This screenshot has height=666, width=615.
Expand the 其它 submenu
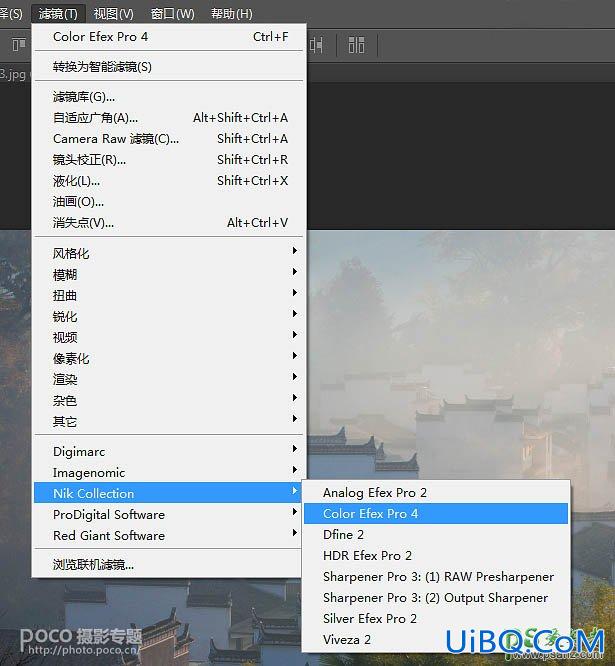169,421
